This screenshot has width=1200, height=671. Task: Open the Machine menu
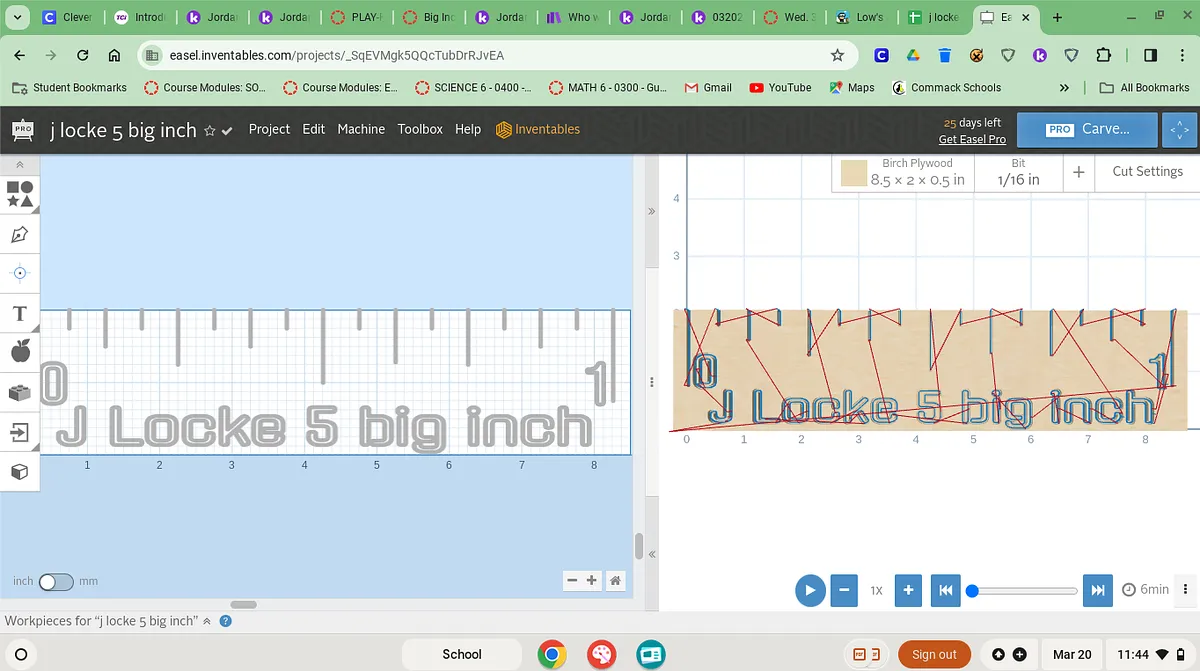coord(361,129)
